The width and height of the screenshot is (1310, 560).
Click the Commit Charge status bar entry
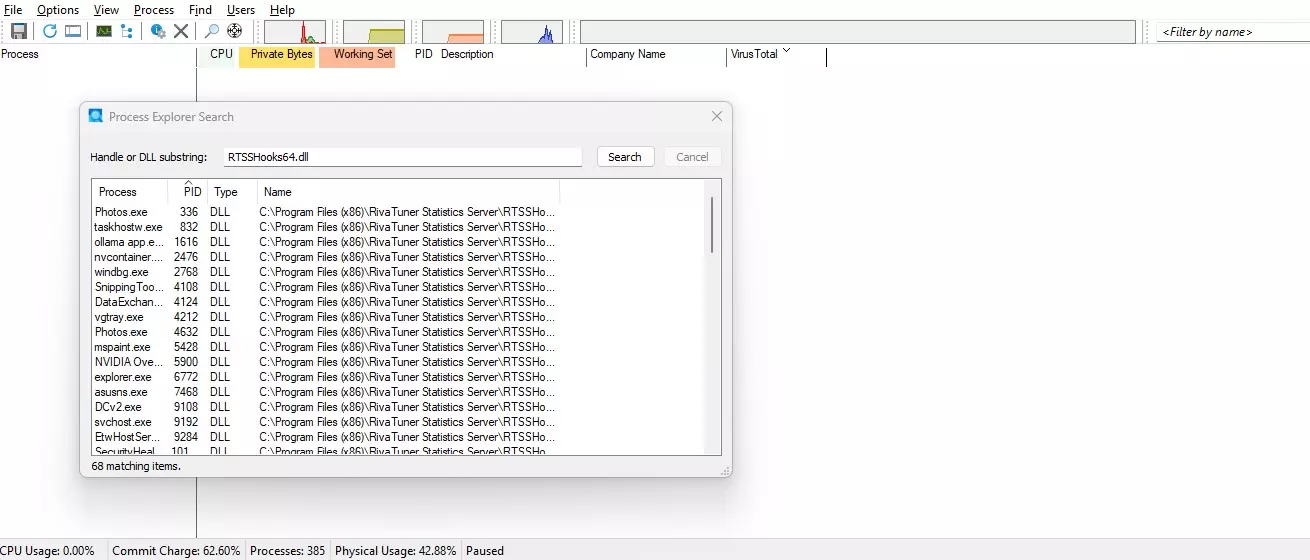[x=176, y=551]
